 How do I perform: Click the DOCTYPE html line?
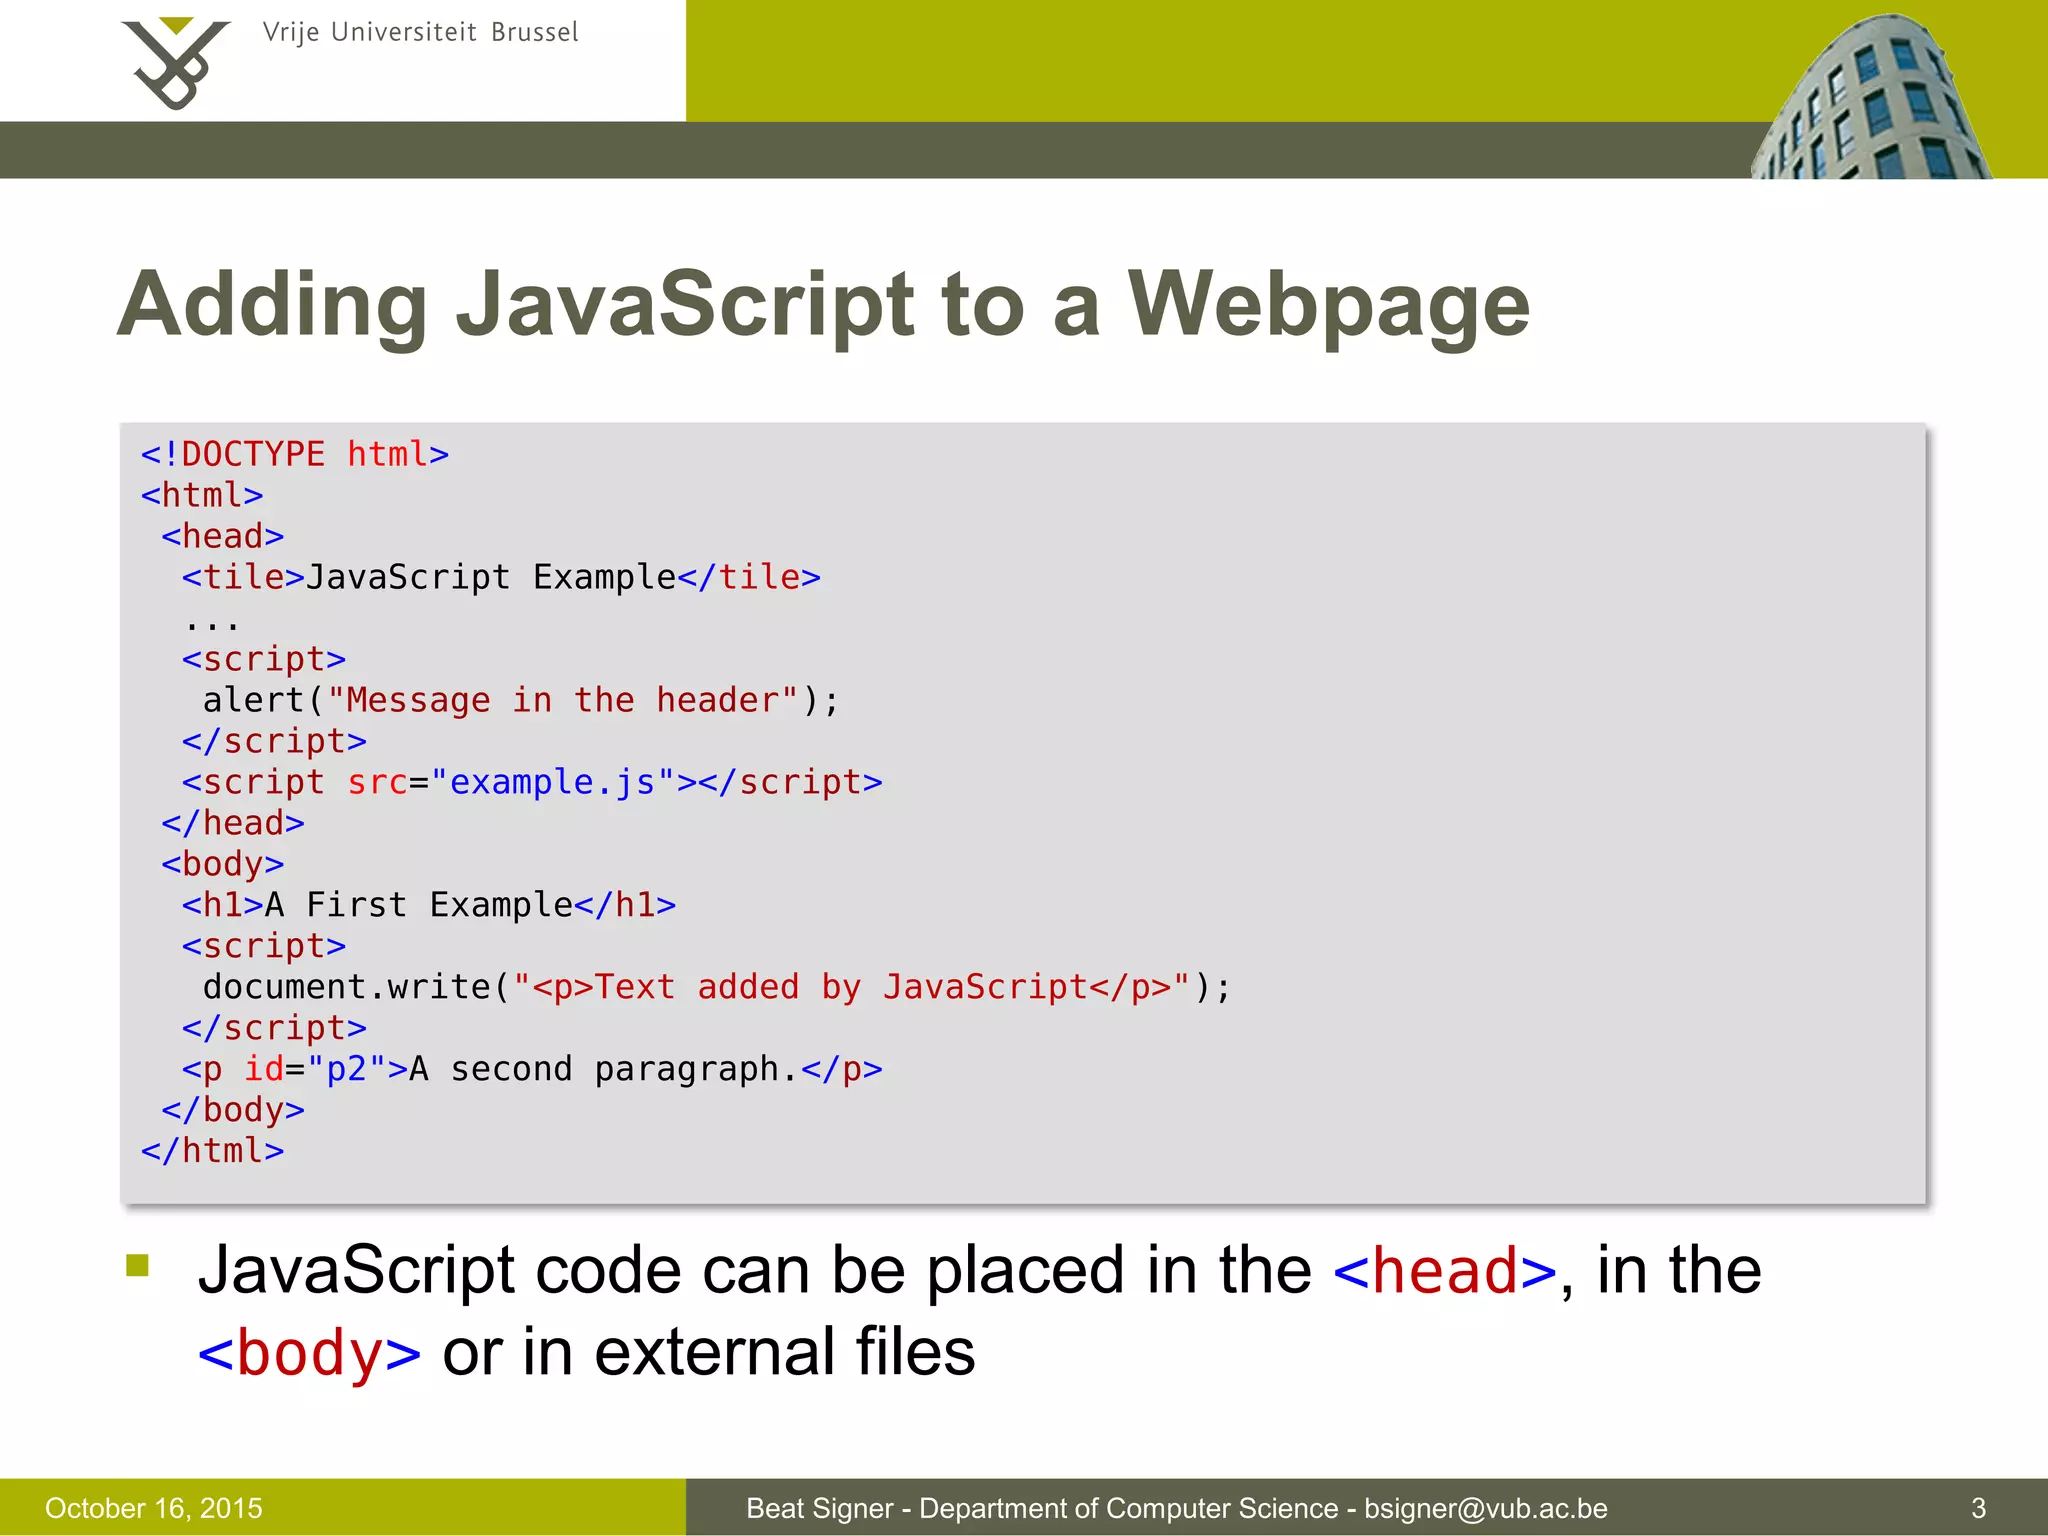point(295,454)
